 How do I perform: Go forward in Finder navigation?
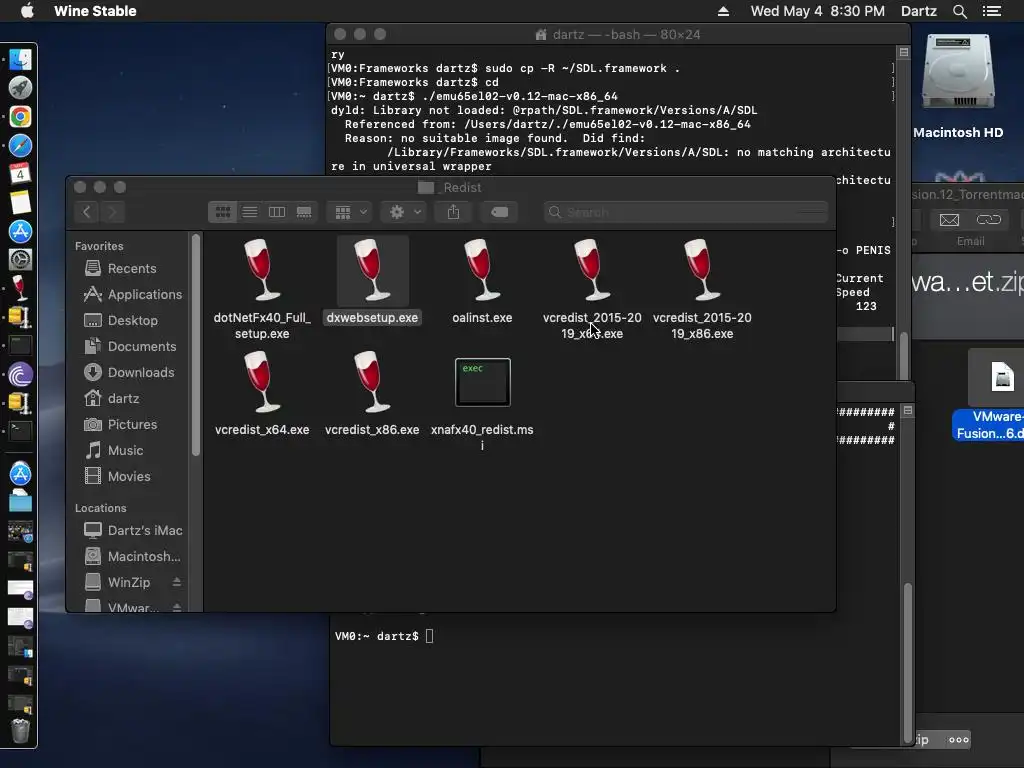[x=112, y=212]
